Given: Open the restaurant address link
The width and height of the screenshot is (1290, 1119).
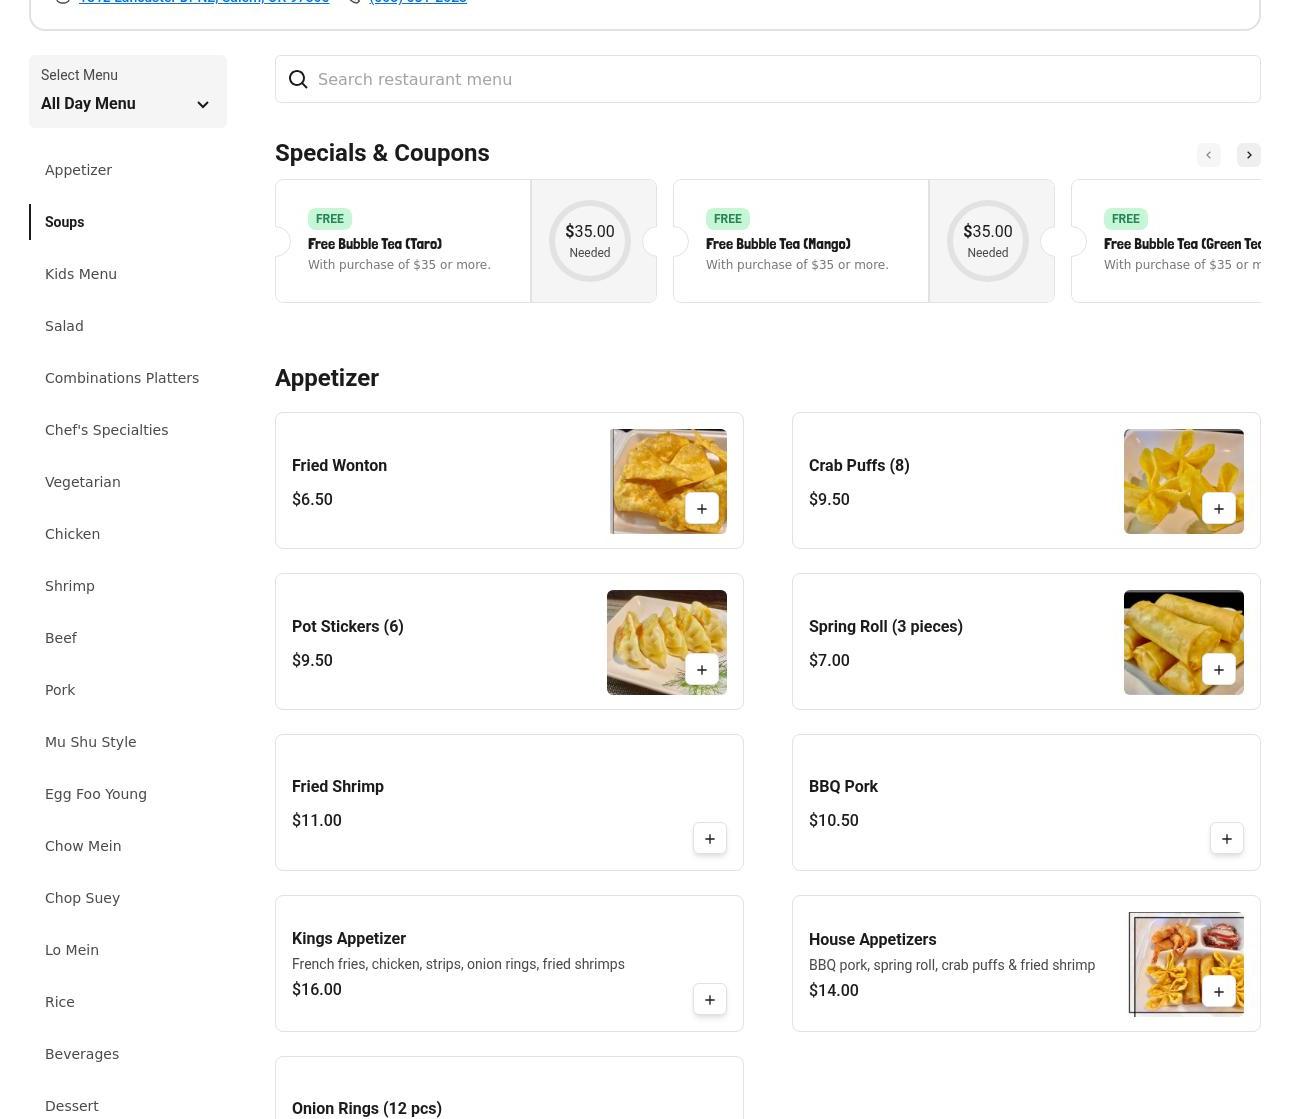Looking at the screenshot, I should pos(204,2).
